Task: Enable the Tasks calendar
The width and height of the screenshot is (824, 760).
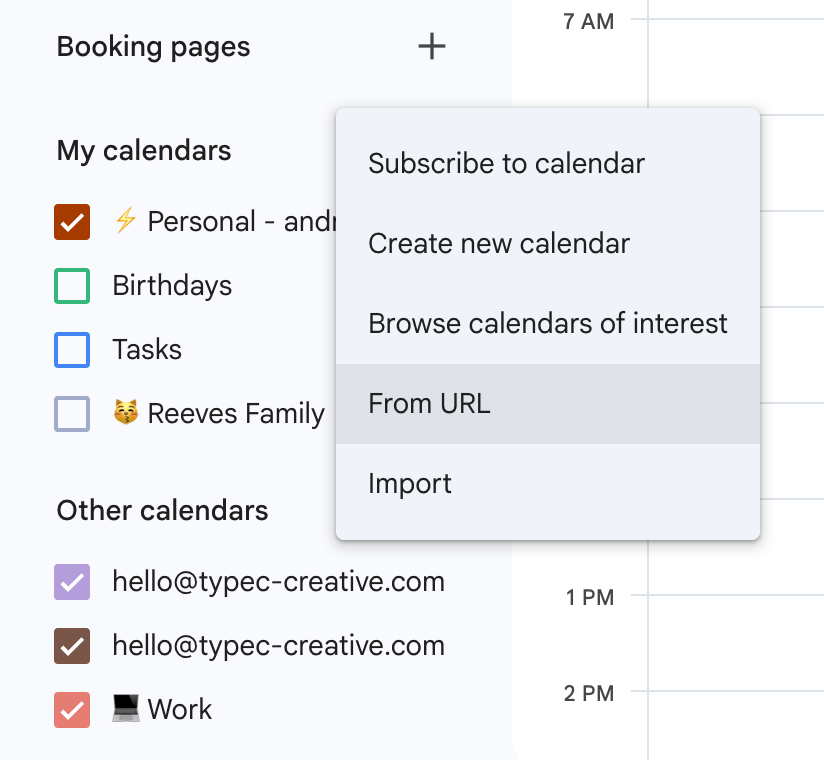Action: [71, 349]
